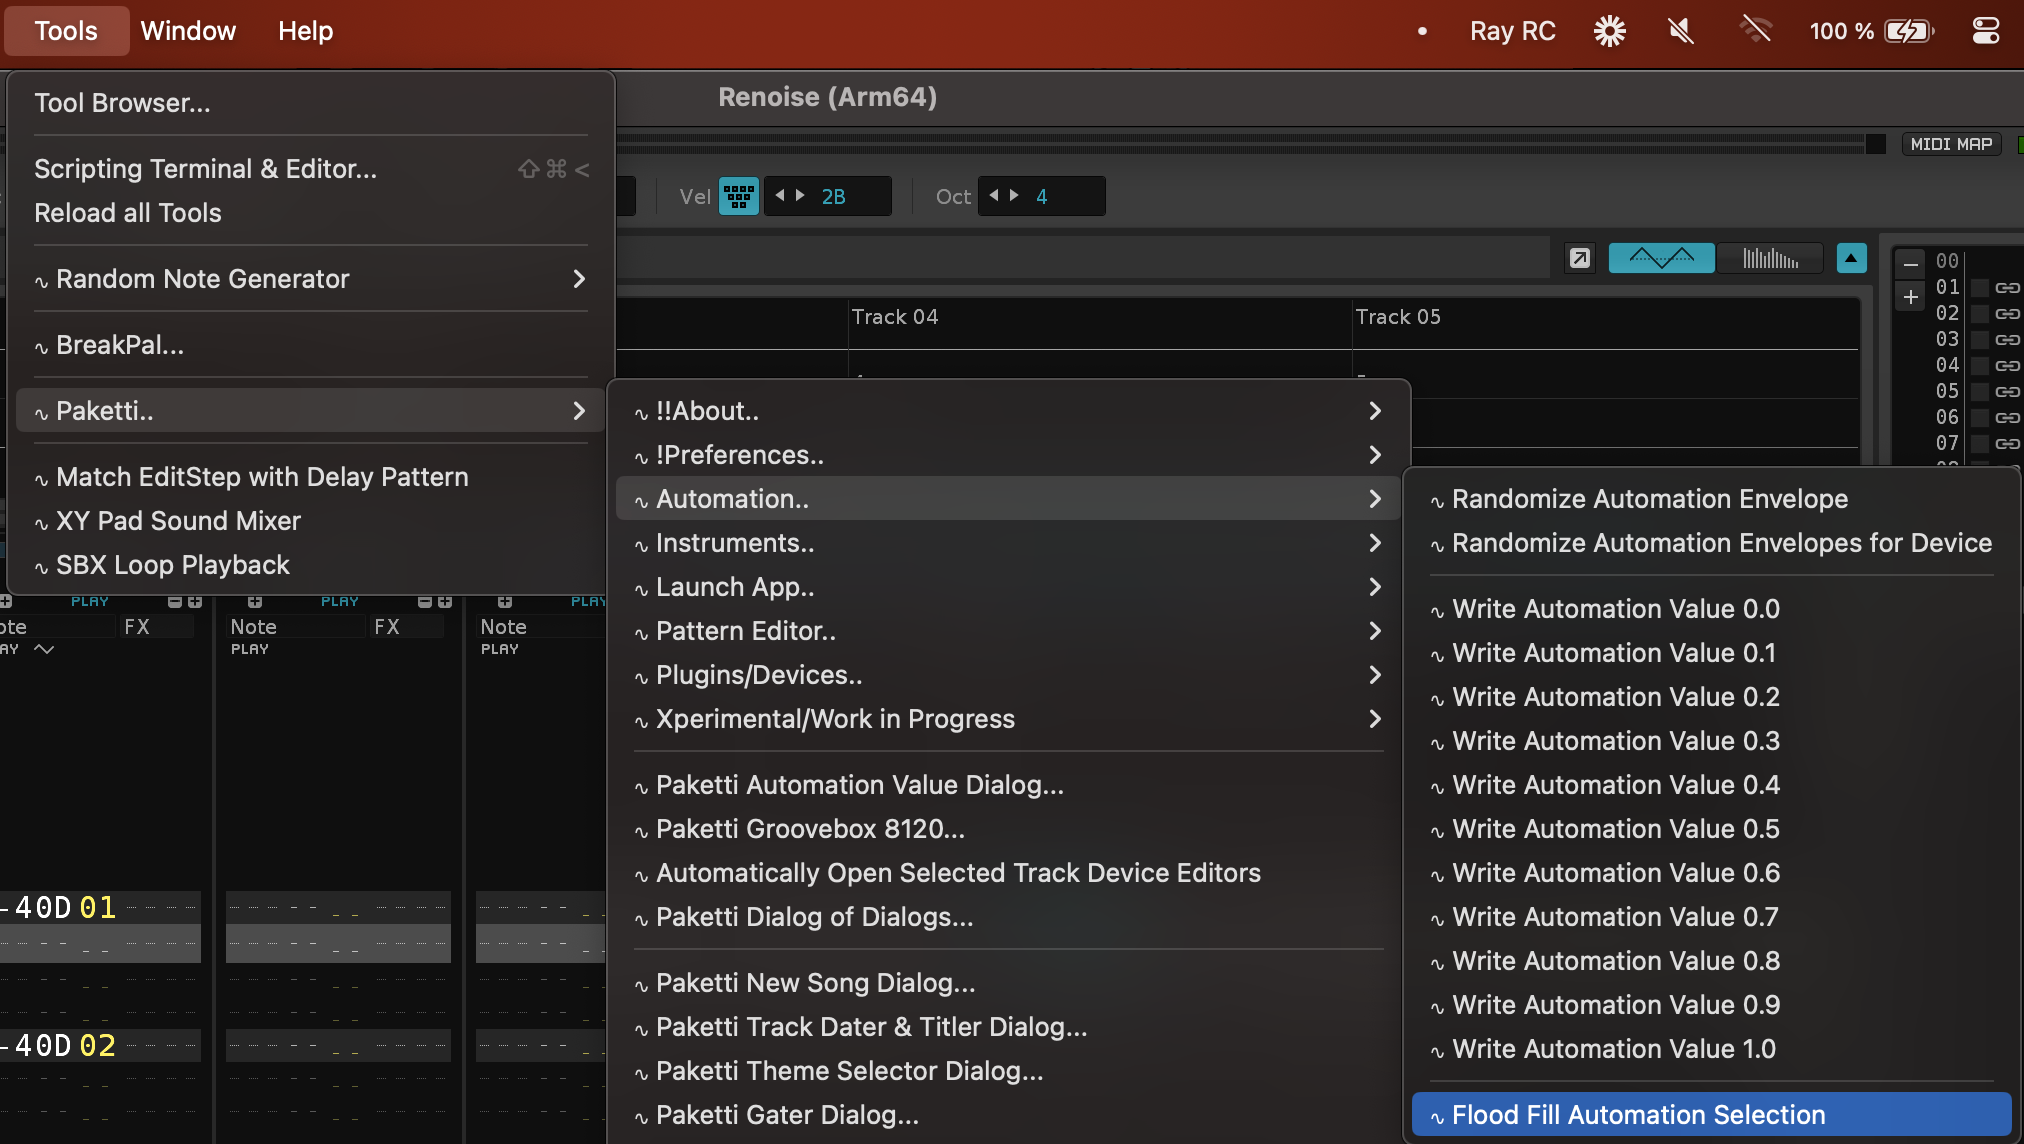
Task: Toggle the checkbox on sequence row 01
Action: (1979, 288)
